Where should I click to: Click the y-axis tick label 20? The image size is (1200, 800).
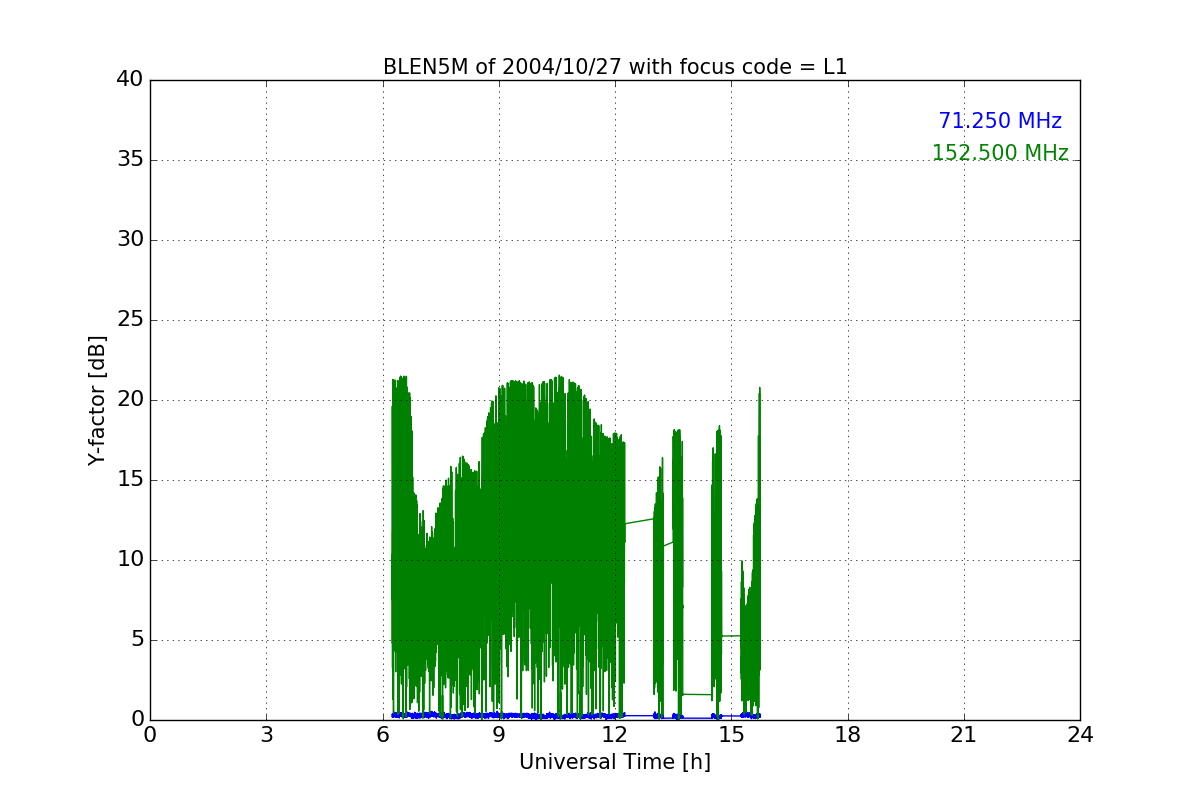pos(130,400)
